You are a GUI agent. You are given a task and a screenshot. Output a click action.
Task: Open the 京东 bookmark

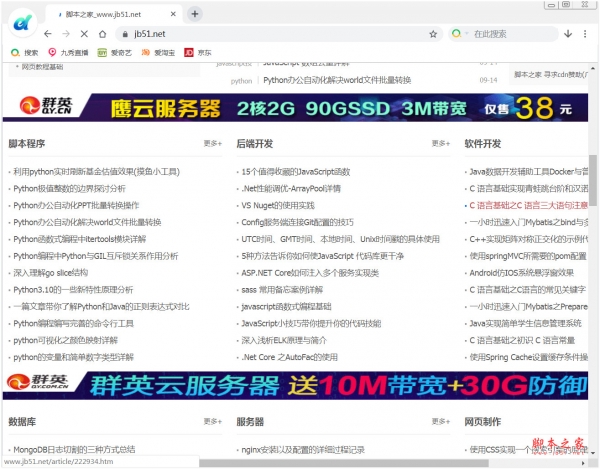click(x=198, y=52)
